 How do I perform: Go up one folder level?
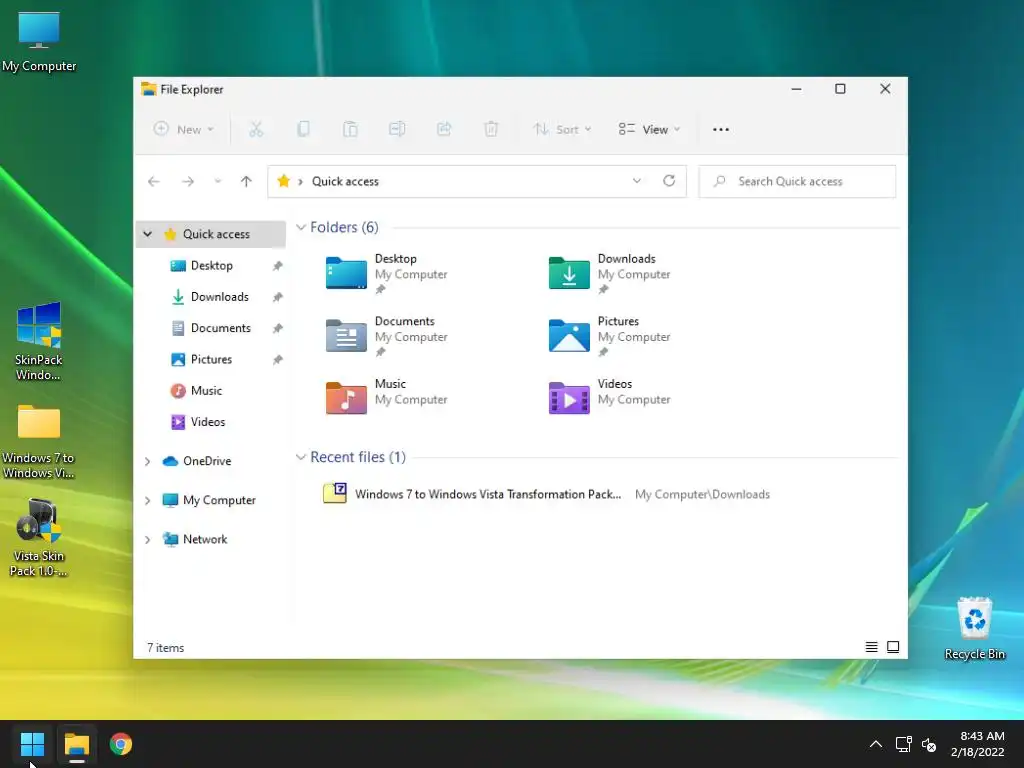click(x=246, y=182)
